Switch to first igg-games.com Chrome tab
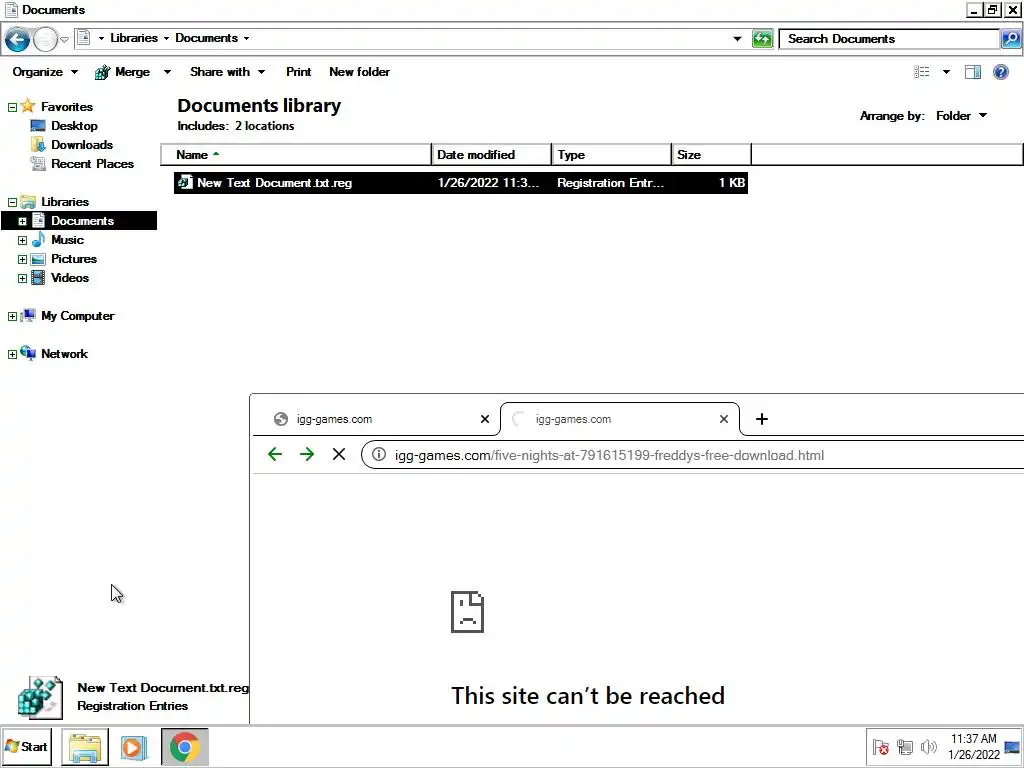This screenshot has width=1024, height=768. point(376,419)
